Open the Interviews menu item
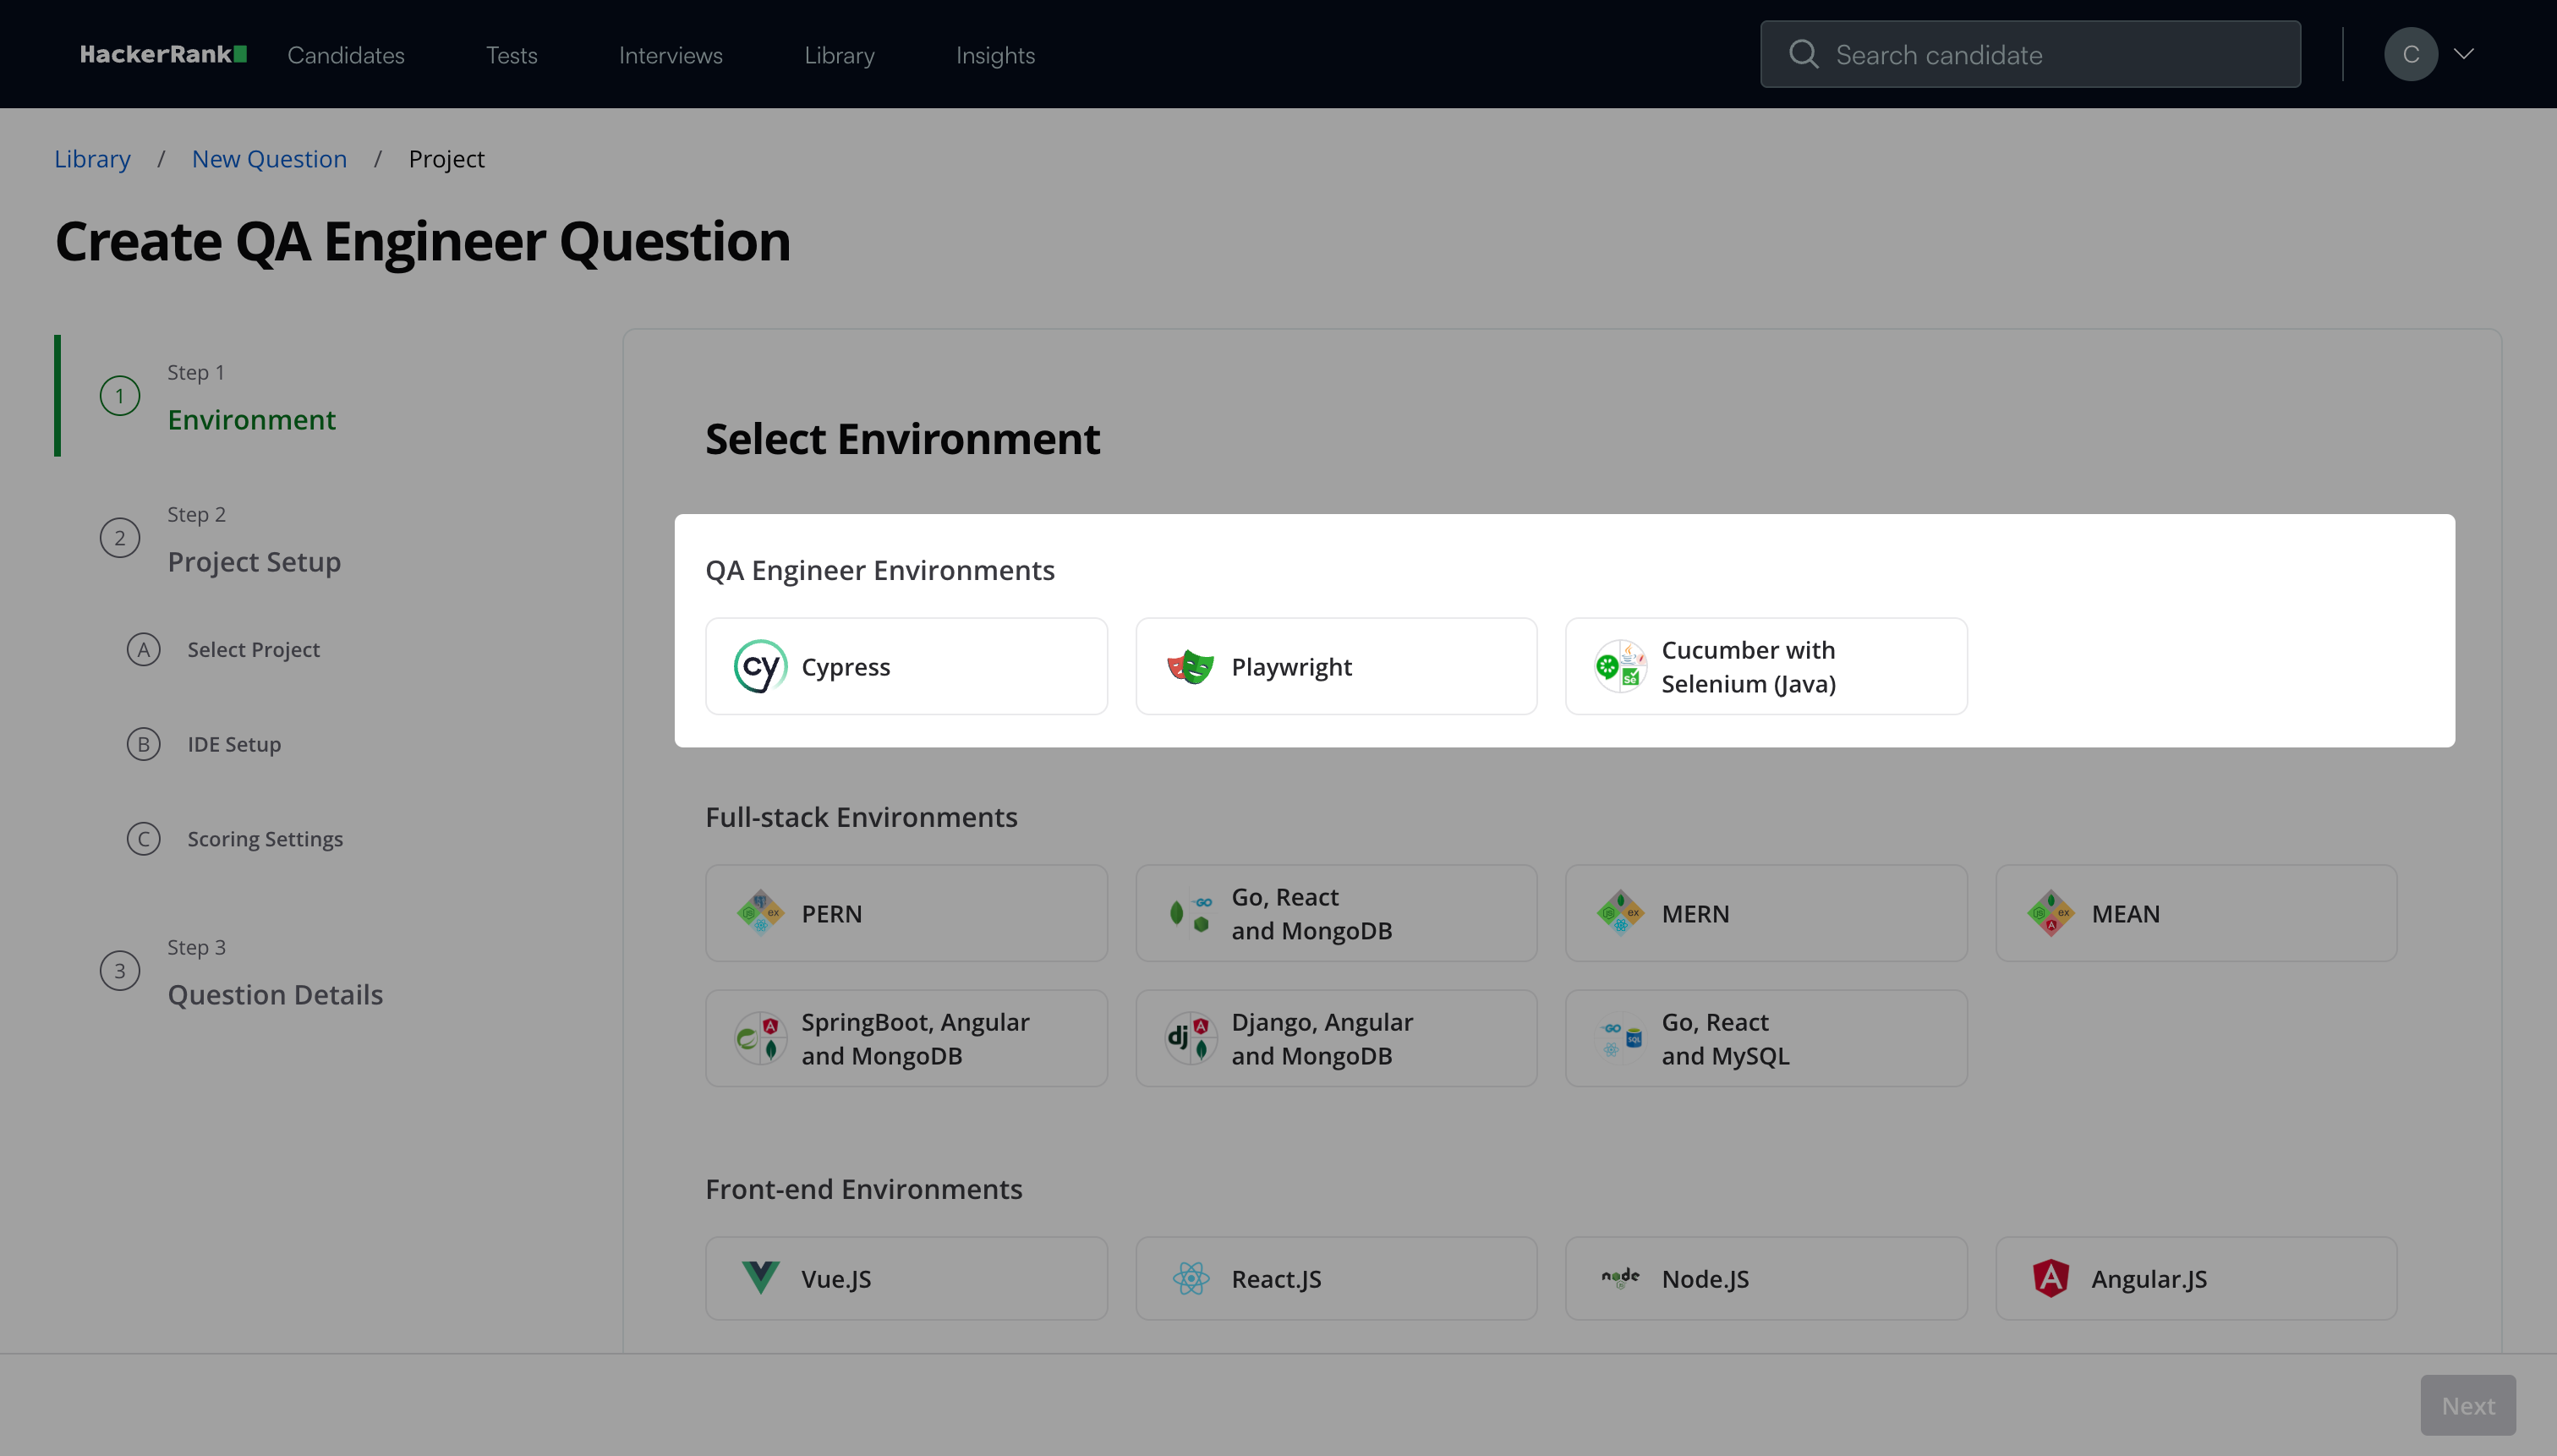Viewport: 2557px width, 1456px height. coord(670,55)
